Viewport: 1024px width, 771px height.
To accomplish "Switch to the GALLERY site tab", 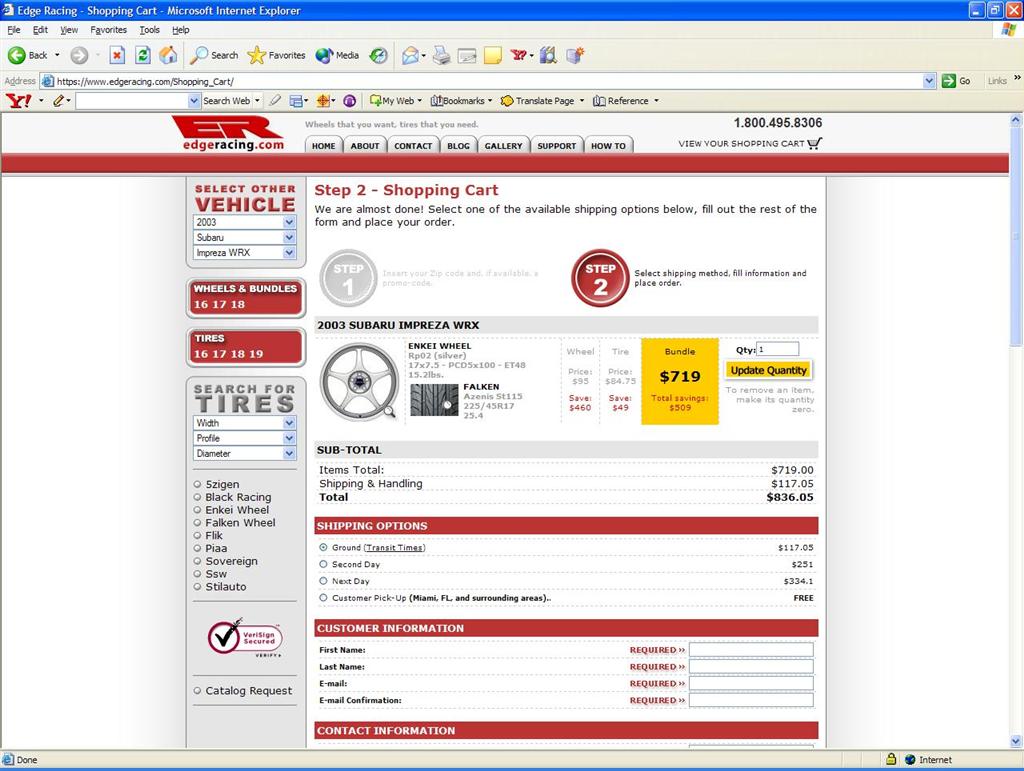I will click(x=503, y=146).
